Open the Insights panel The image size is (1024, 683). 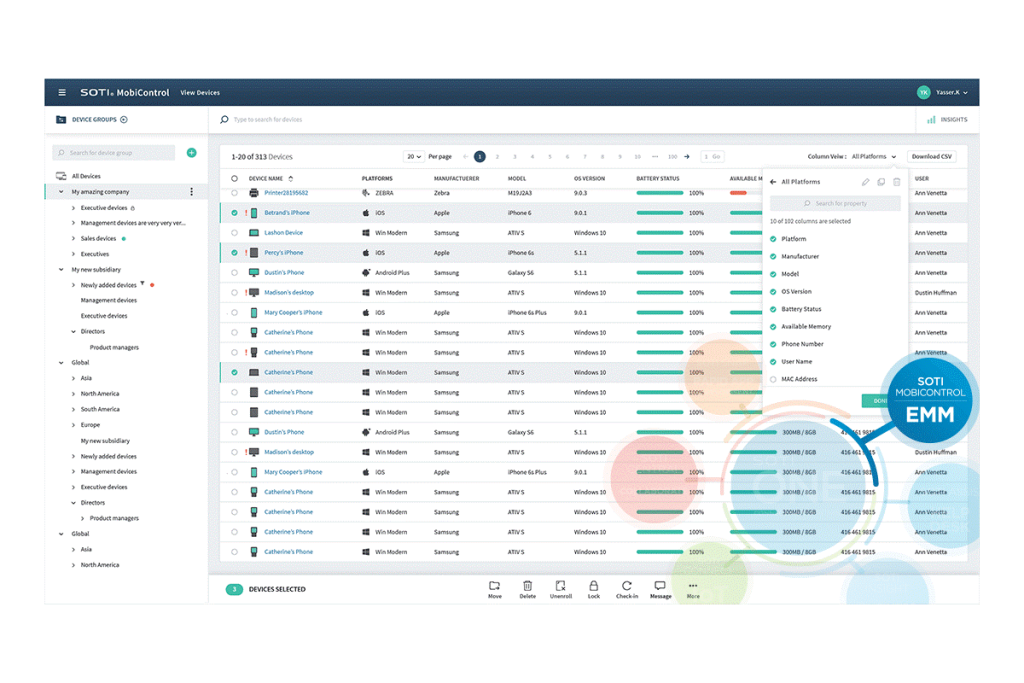click(x=947, y=119)
